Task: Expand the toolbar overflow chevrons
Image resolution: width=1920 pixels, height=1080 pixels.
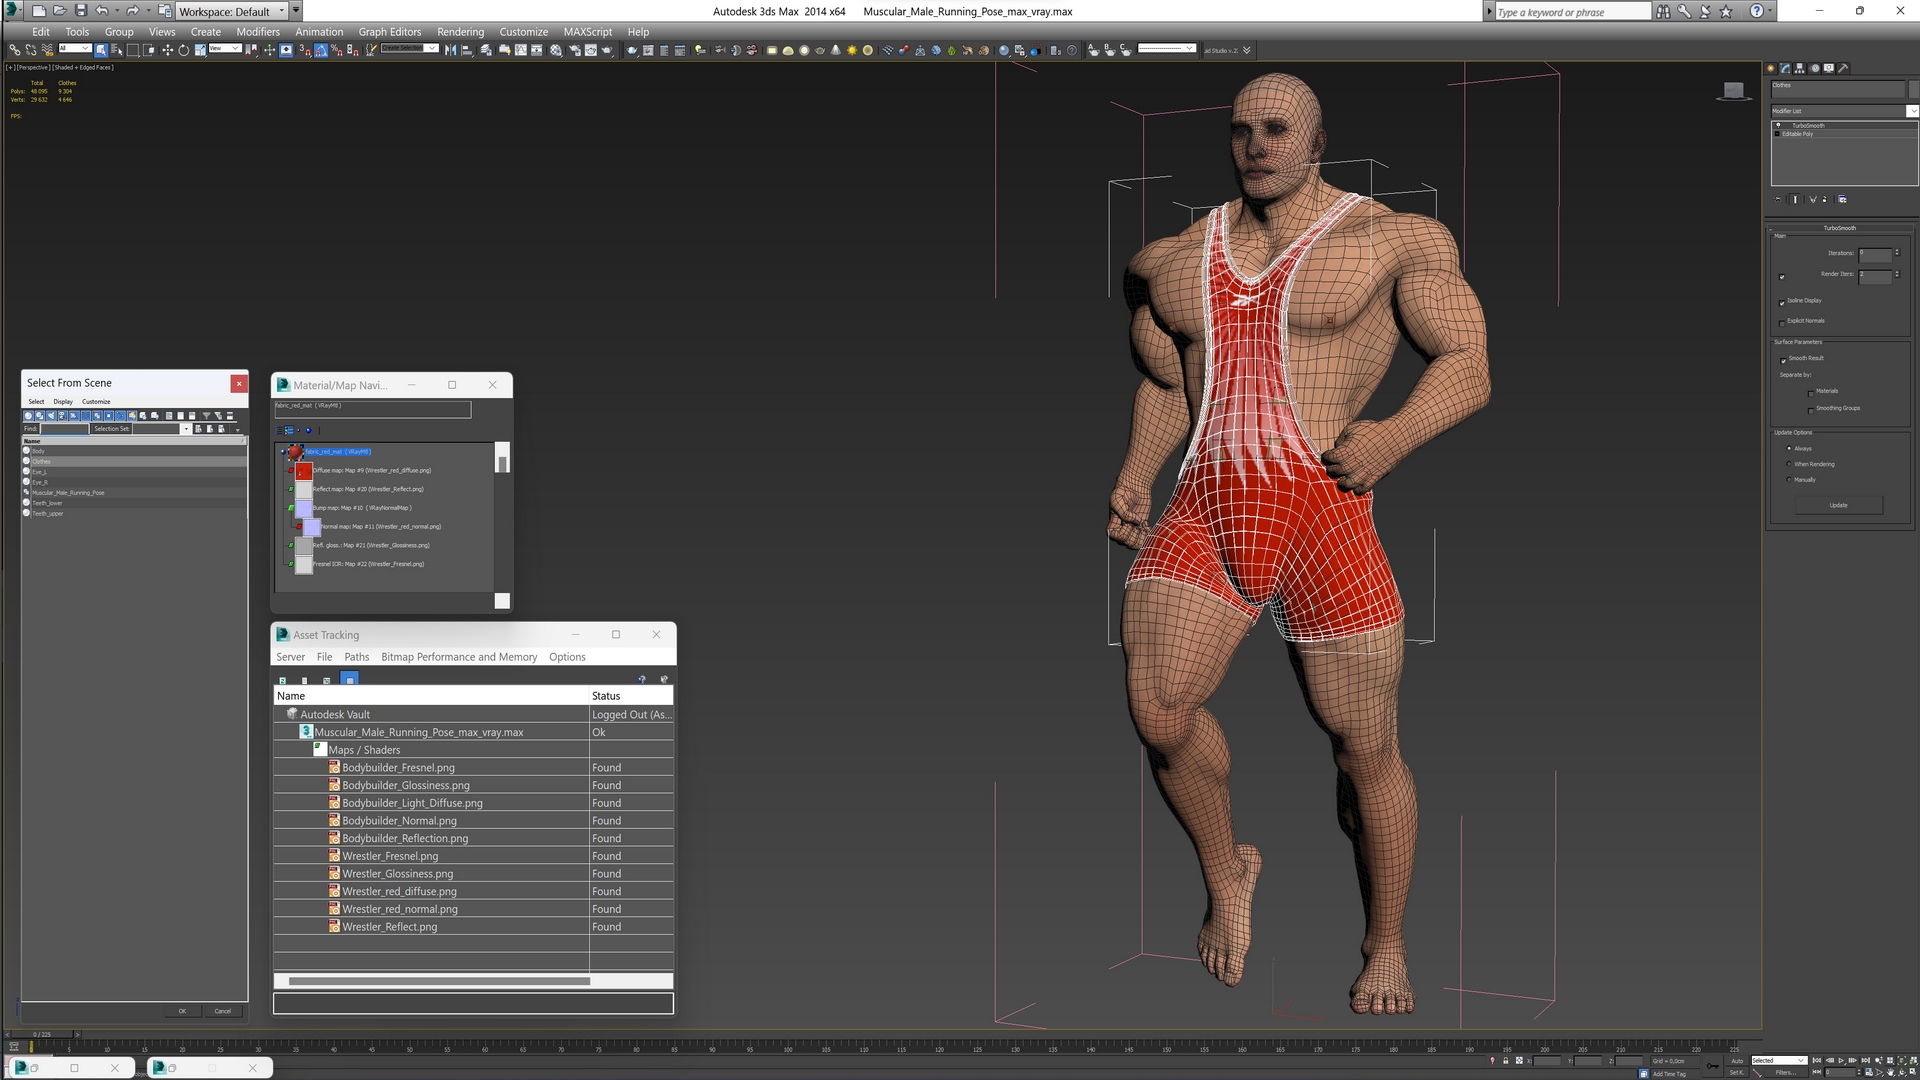Action: pos(1246,50)
